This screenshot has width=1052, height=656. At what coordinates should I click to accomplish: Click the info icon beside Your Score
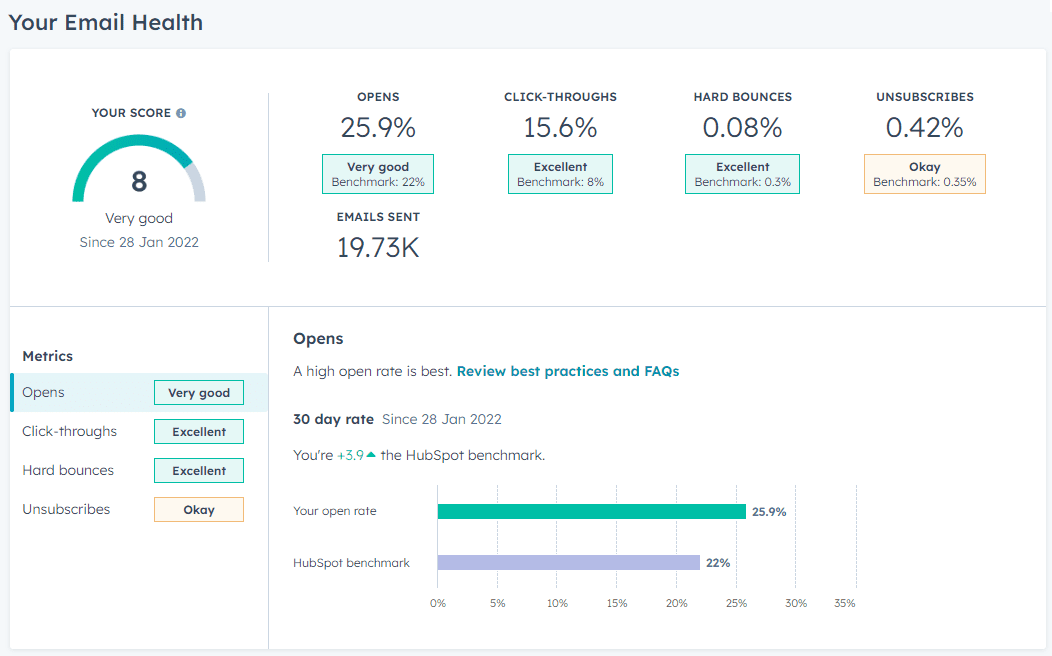181,113
